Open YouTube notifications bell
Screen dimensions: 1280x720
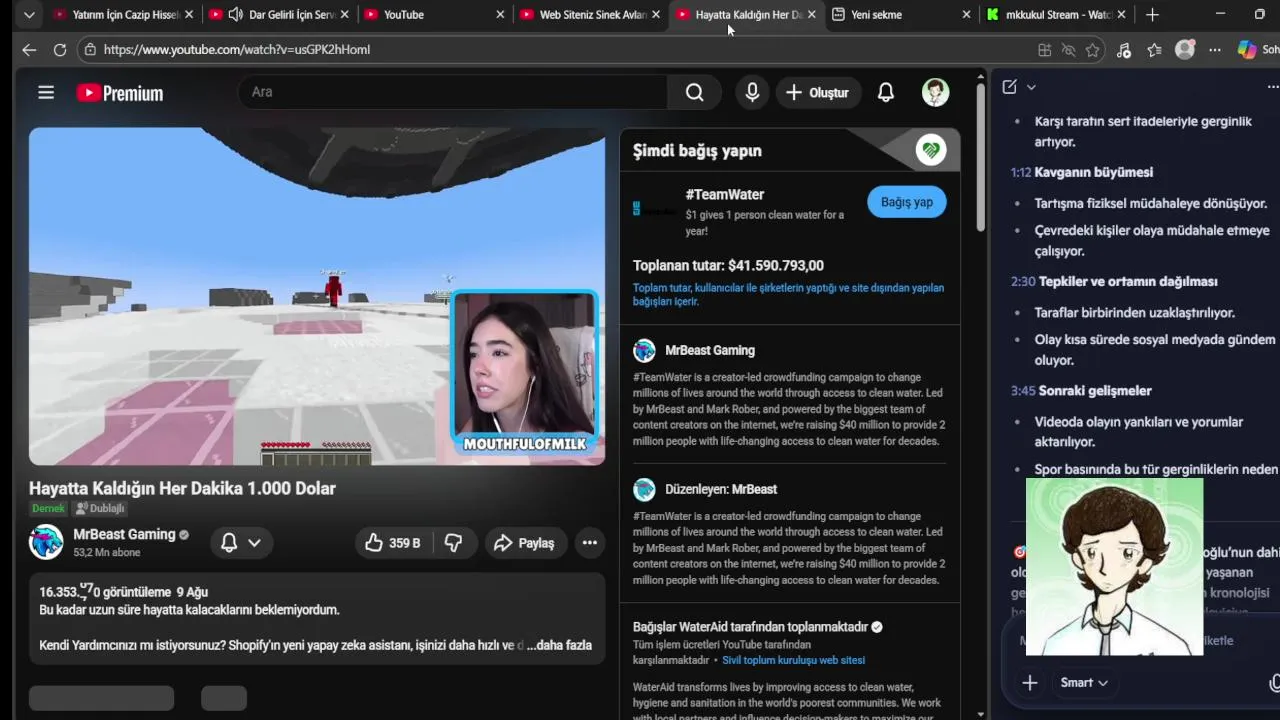pyautogui.click(x=885, y=92)
